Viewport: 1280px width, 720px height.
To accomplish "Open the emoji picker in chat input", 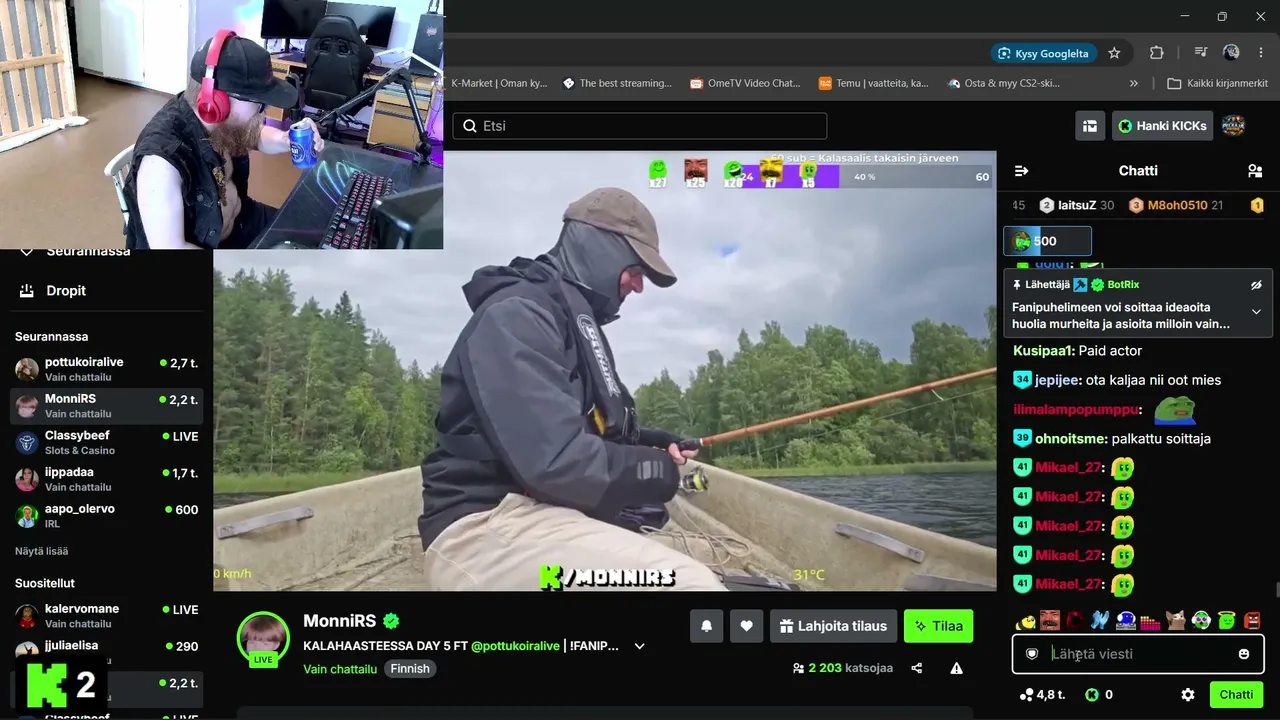I will point(1244,654).
